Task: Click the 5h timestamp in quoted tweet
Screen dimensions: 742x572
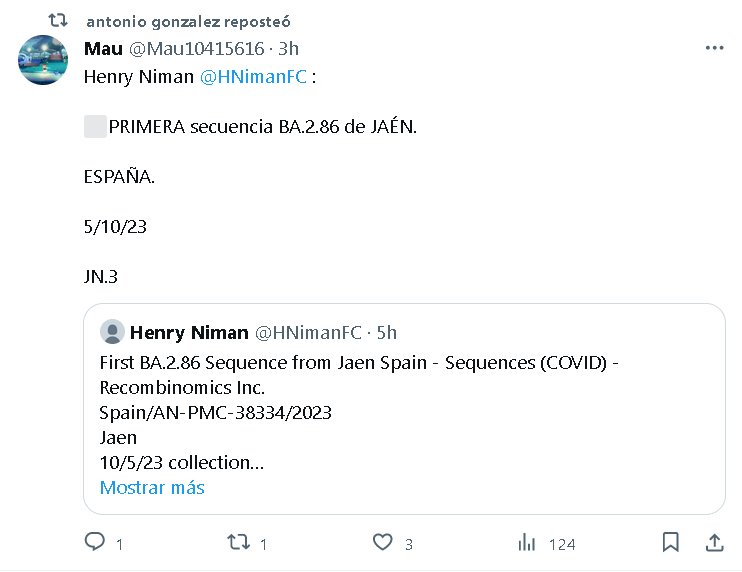Action: coord(386,332)
